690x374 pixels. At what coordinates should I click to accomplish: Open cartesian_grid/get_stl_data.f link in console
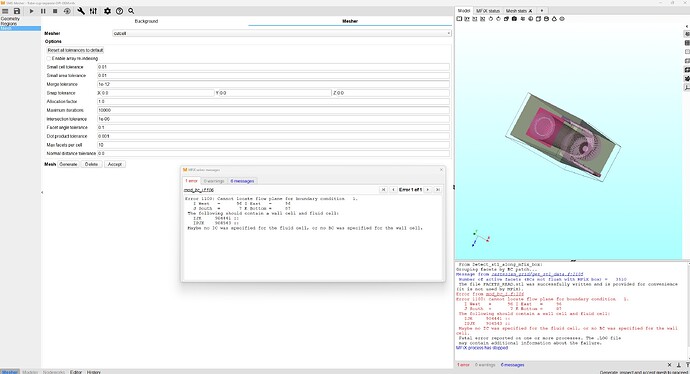(x=537, y=274)
